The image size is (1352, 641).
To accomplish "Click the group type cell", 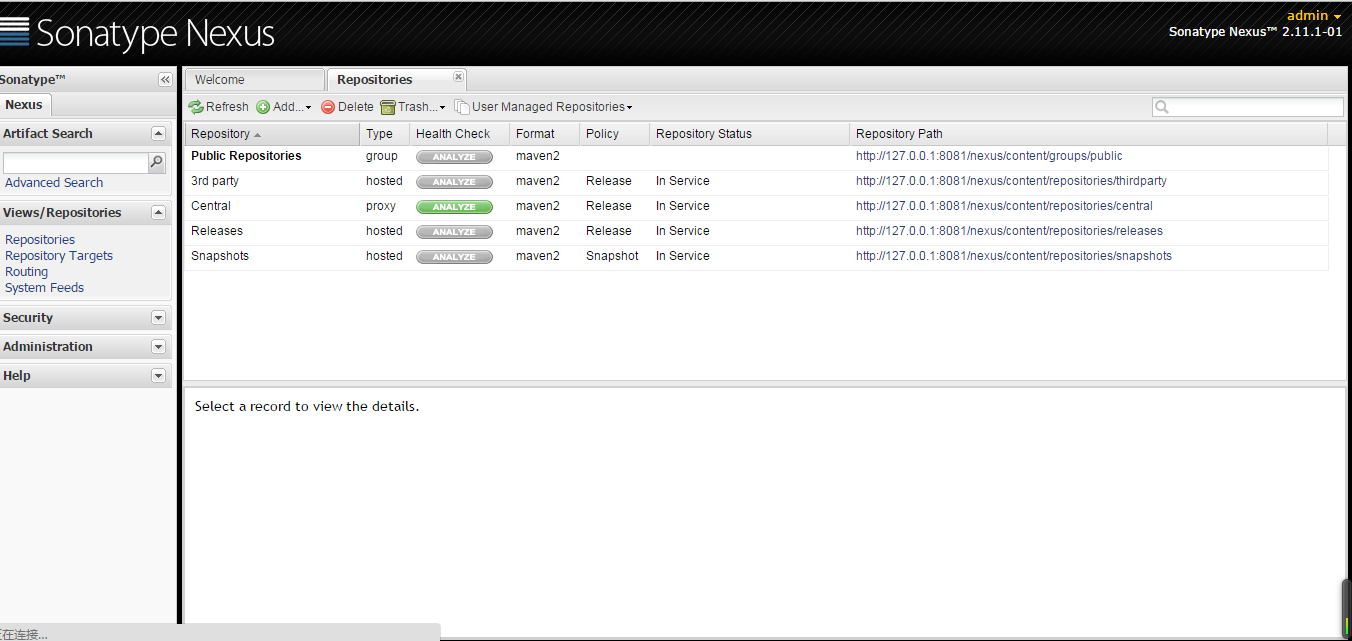I will 382,156.
